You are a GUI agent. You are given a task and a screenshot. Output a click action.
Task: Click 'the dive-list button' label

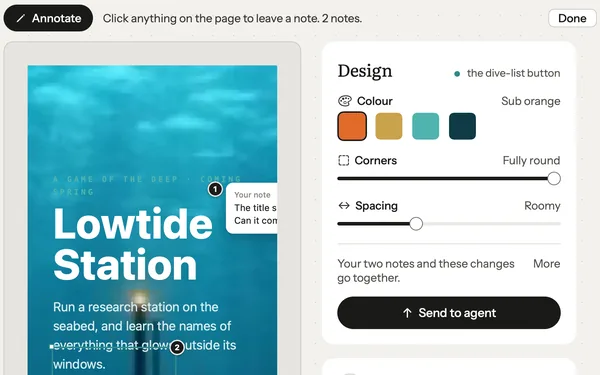click(513, 73)
